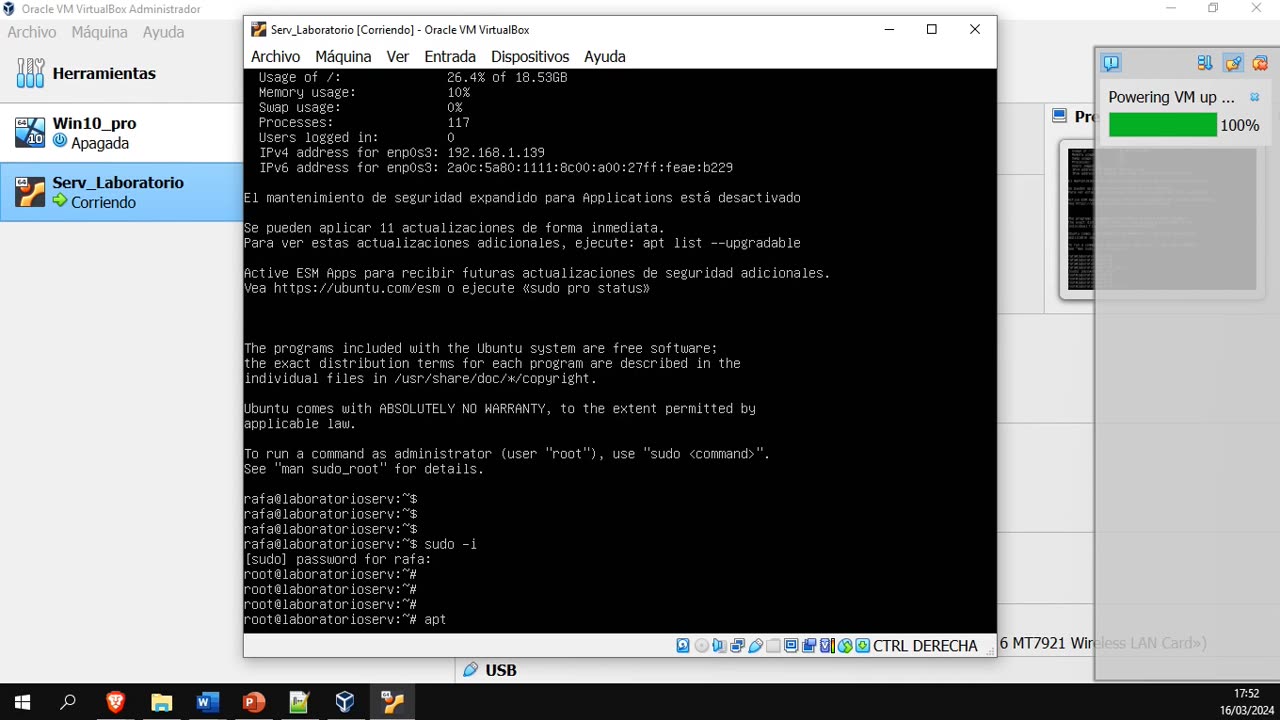Select the Serv_Laboratorio virtual machine
The height and width of the screenshot is (720, 1280).
pos(121,192)
